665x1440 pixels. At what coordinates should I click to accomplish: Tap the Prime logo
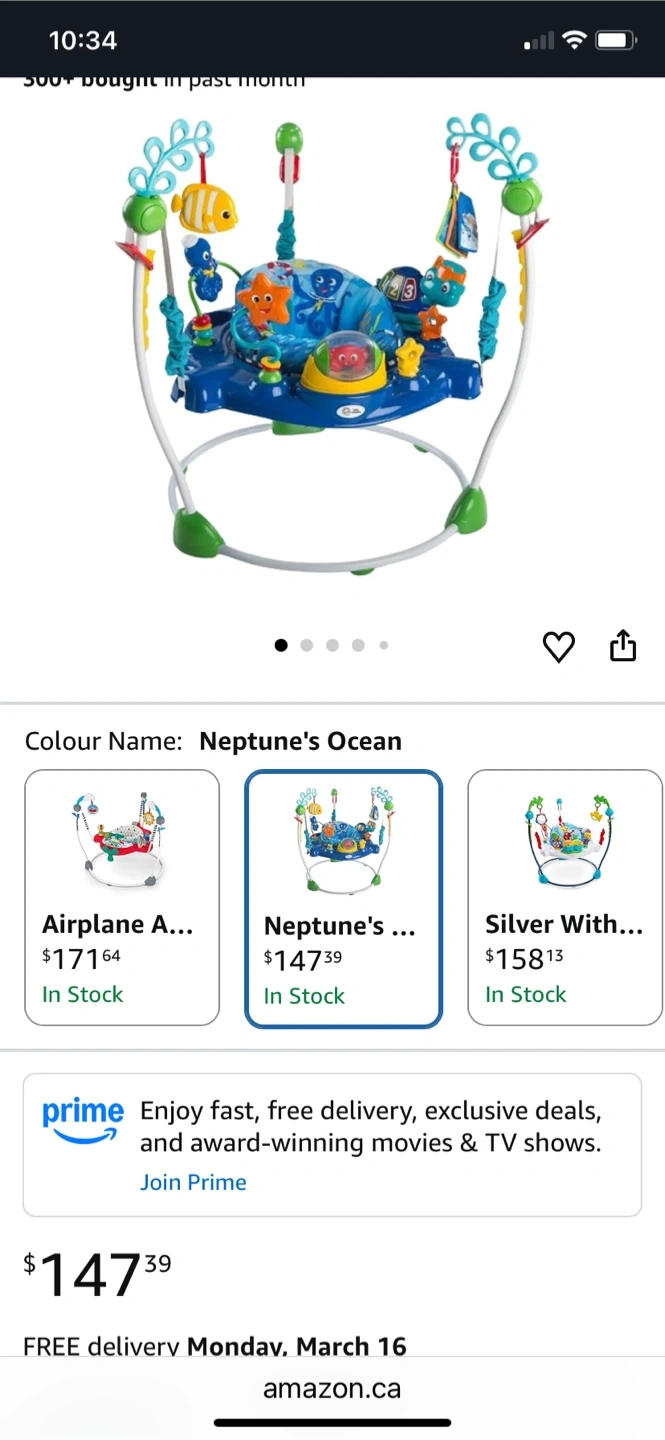[x=82, y=1118]
